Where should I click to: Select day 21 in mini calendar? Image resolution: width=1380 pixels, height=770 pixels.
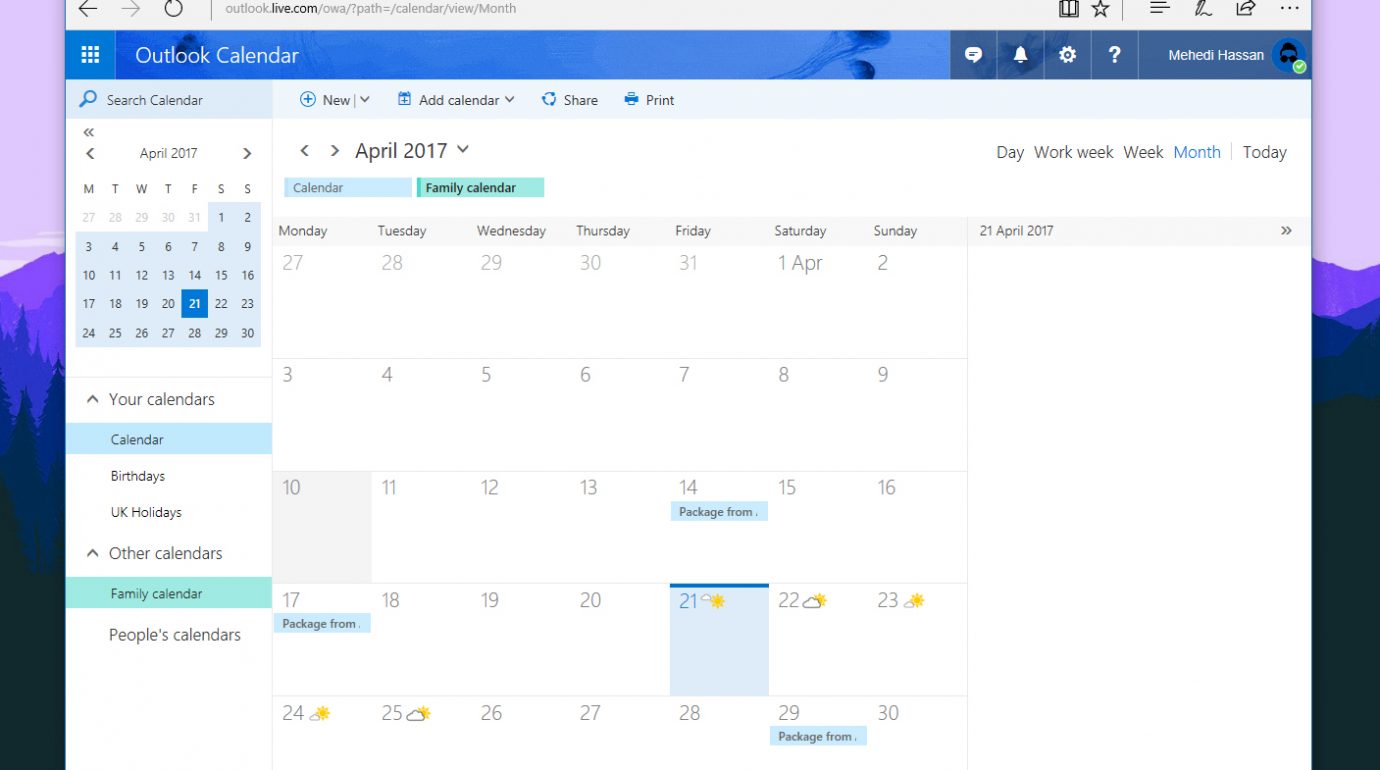click(194, 304)
